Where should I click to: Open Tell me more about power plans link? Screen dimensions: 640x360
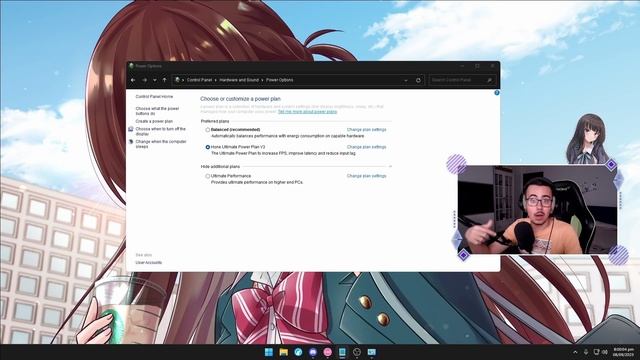click(x=307, y=111)
